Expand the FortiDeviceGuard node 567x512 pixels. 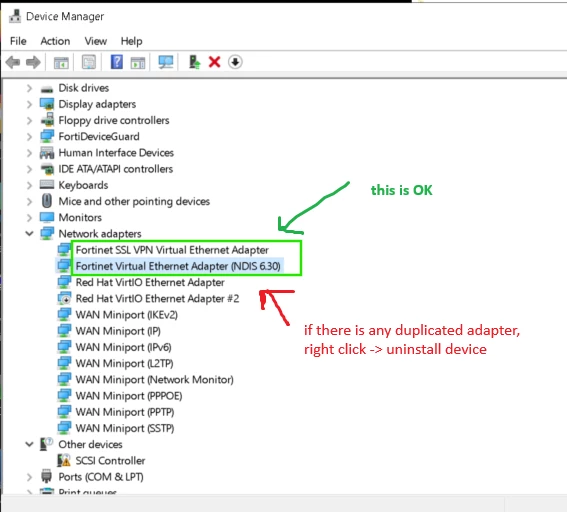coord(29,137)
